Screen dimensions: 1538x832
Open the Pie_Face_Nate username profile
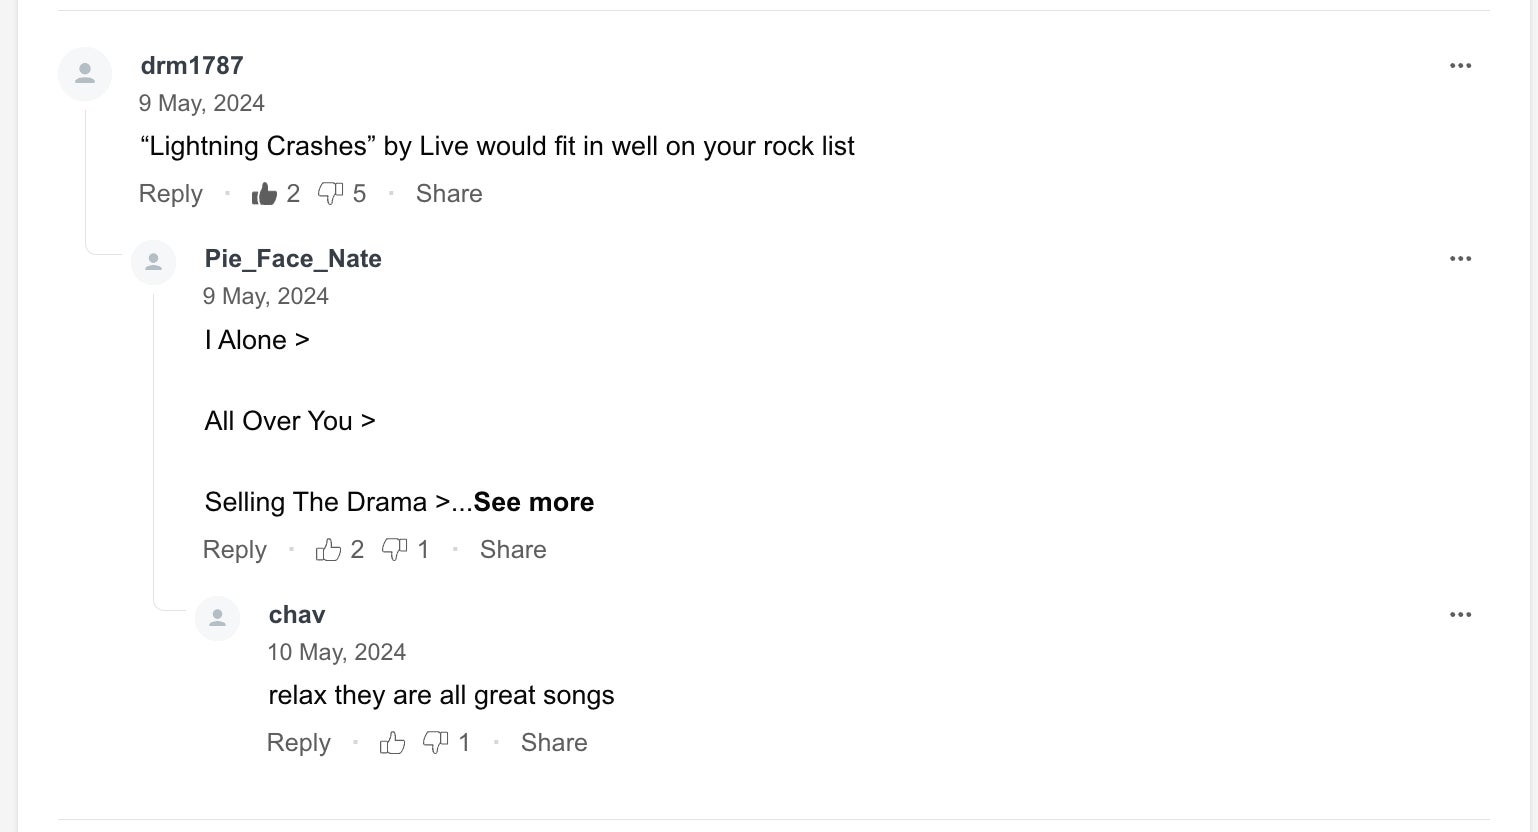coord(293,259)
